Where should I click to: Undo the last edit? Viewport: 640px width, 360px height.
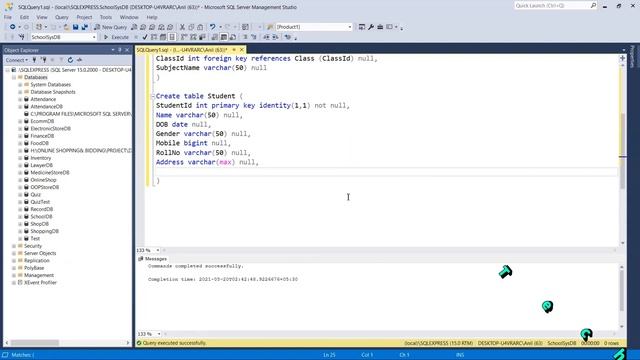click(x=212, y=27)
